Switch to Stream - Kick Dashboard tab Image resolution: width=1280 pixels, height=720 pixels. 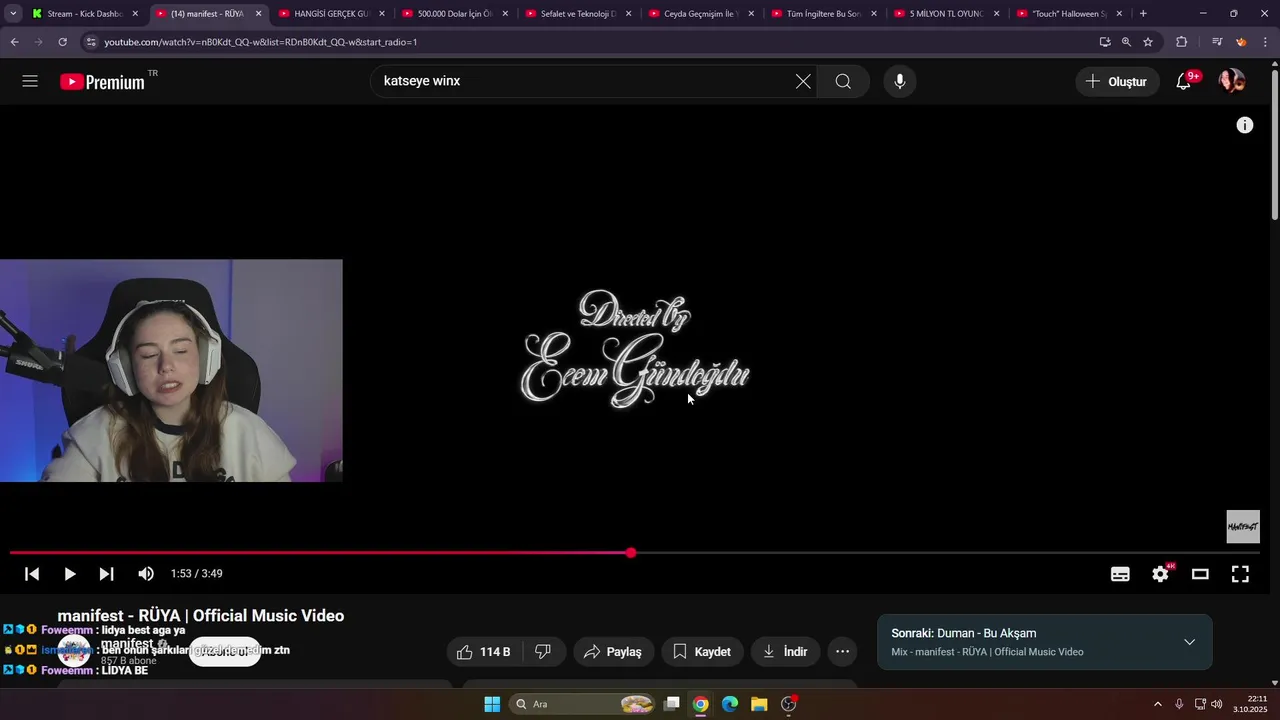coord(85,14)
